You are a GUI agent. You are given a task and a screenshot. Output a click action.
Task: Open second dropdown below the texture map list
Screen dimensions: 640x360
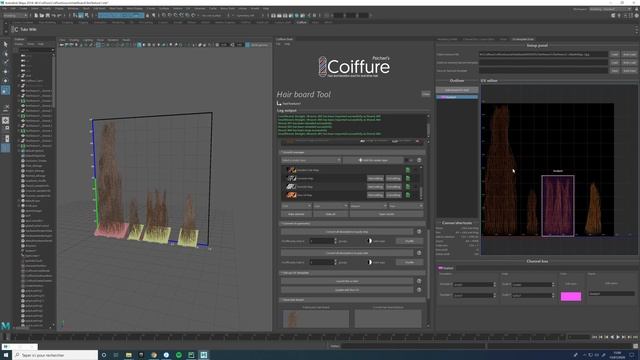[x=331, y=206]
